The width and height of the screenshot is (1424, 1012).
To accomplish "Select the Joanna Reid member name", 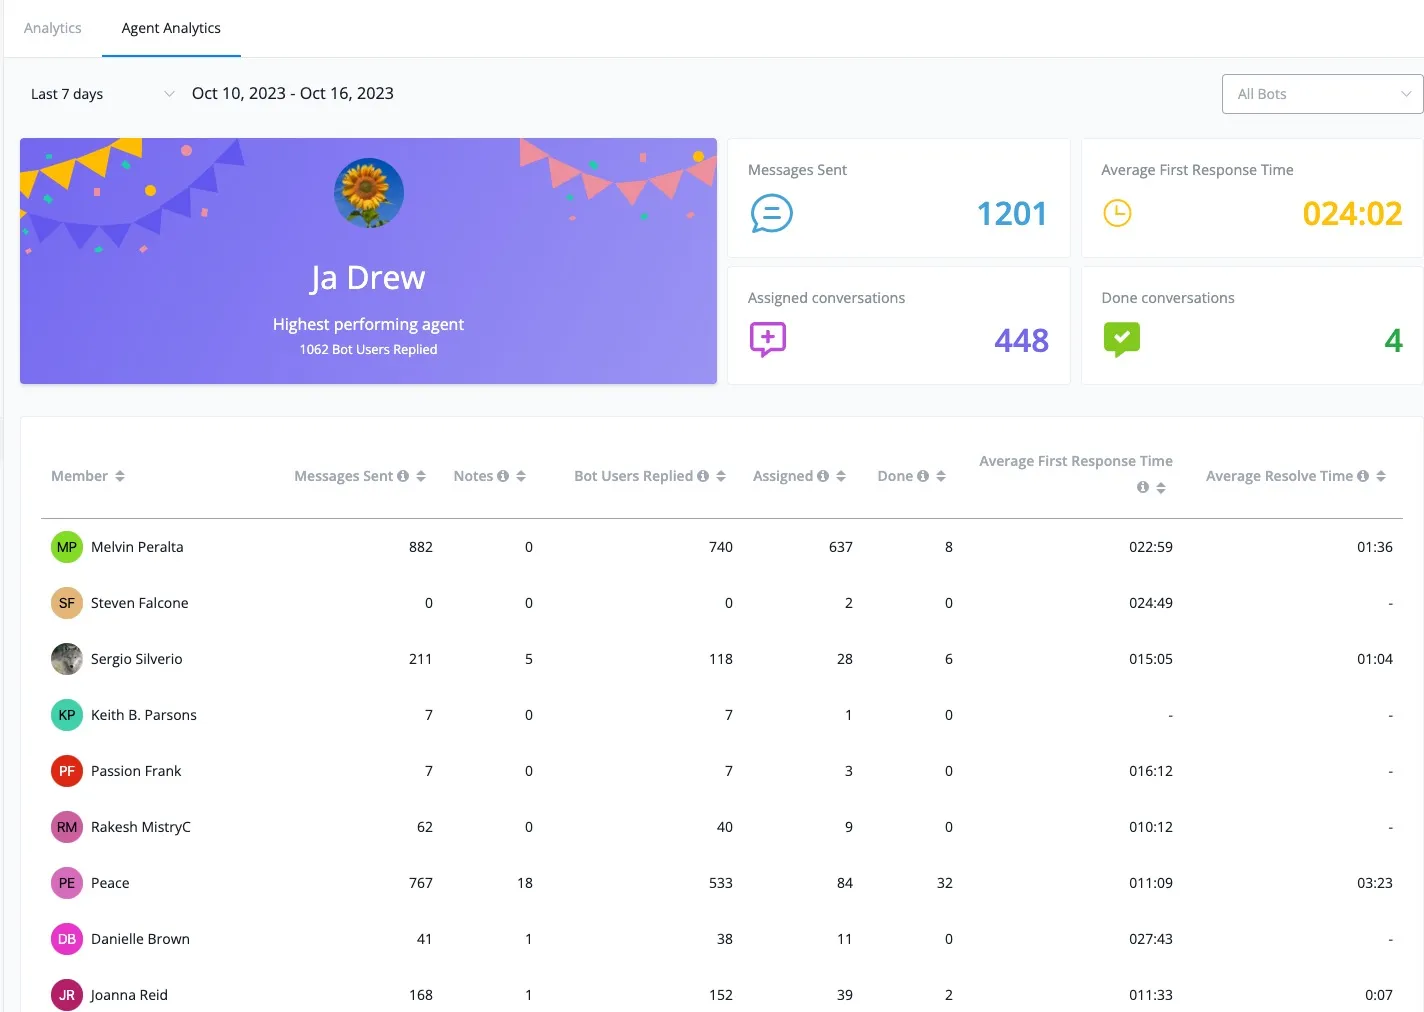I will coord(129,995).
